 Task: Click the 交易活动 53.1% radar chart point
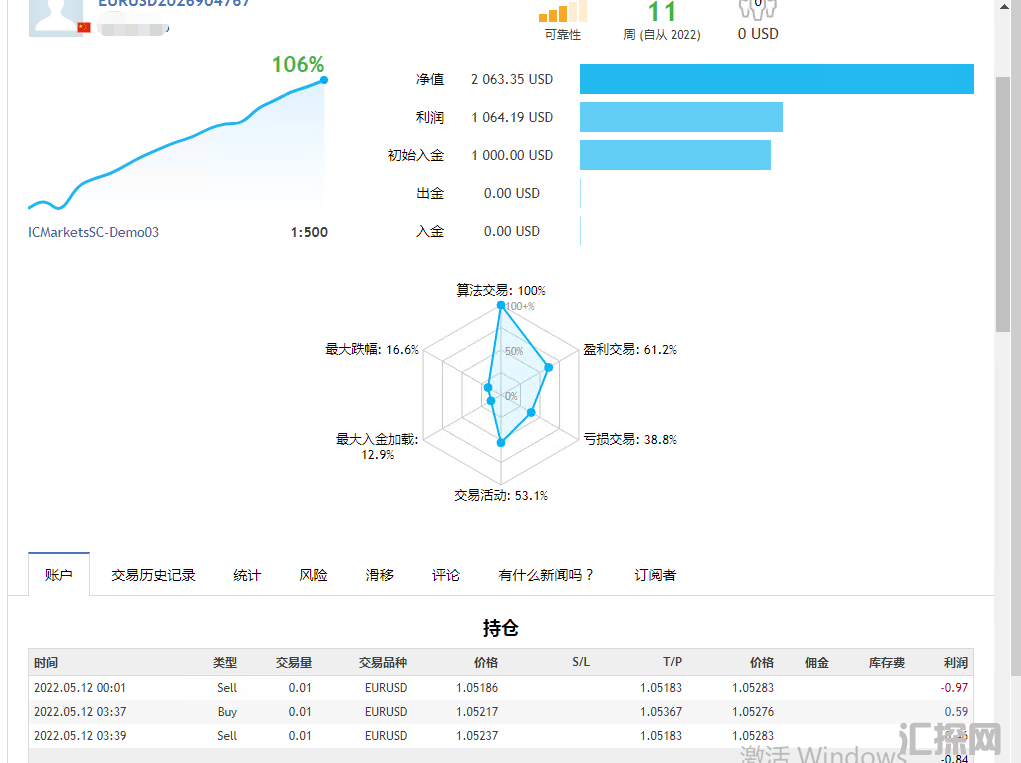(501, 442)
